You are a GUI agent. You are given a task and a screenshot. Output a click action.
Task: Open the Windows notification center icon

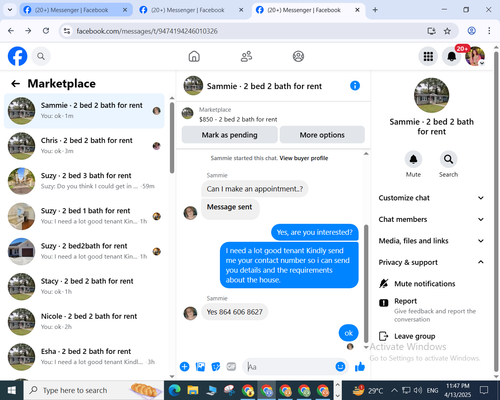484,390
